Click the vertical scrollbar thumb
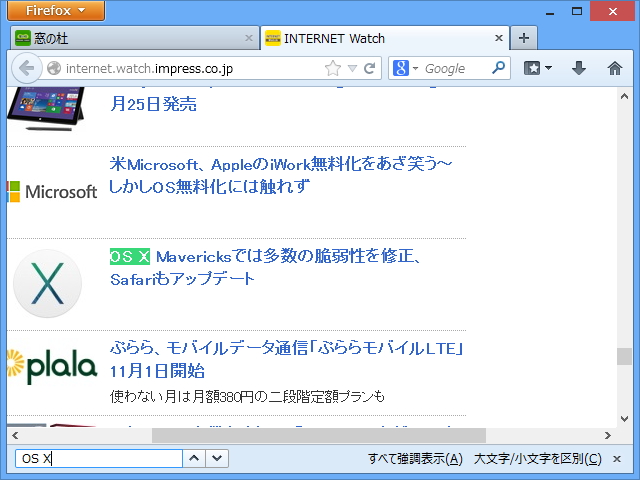Viewport: 640px width, 480px height. click(624, 356)
